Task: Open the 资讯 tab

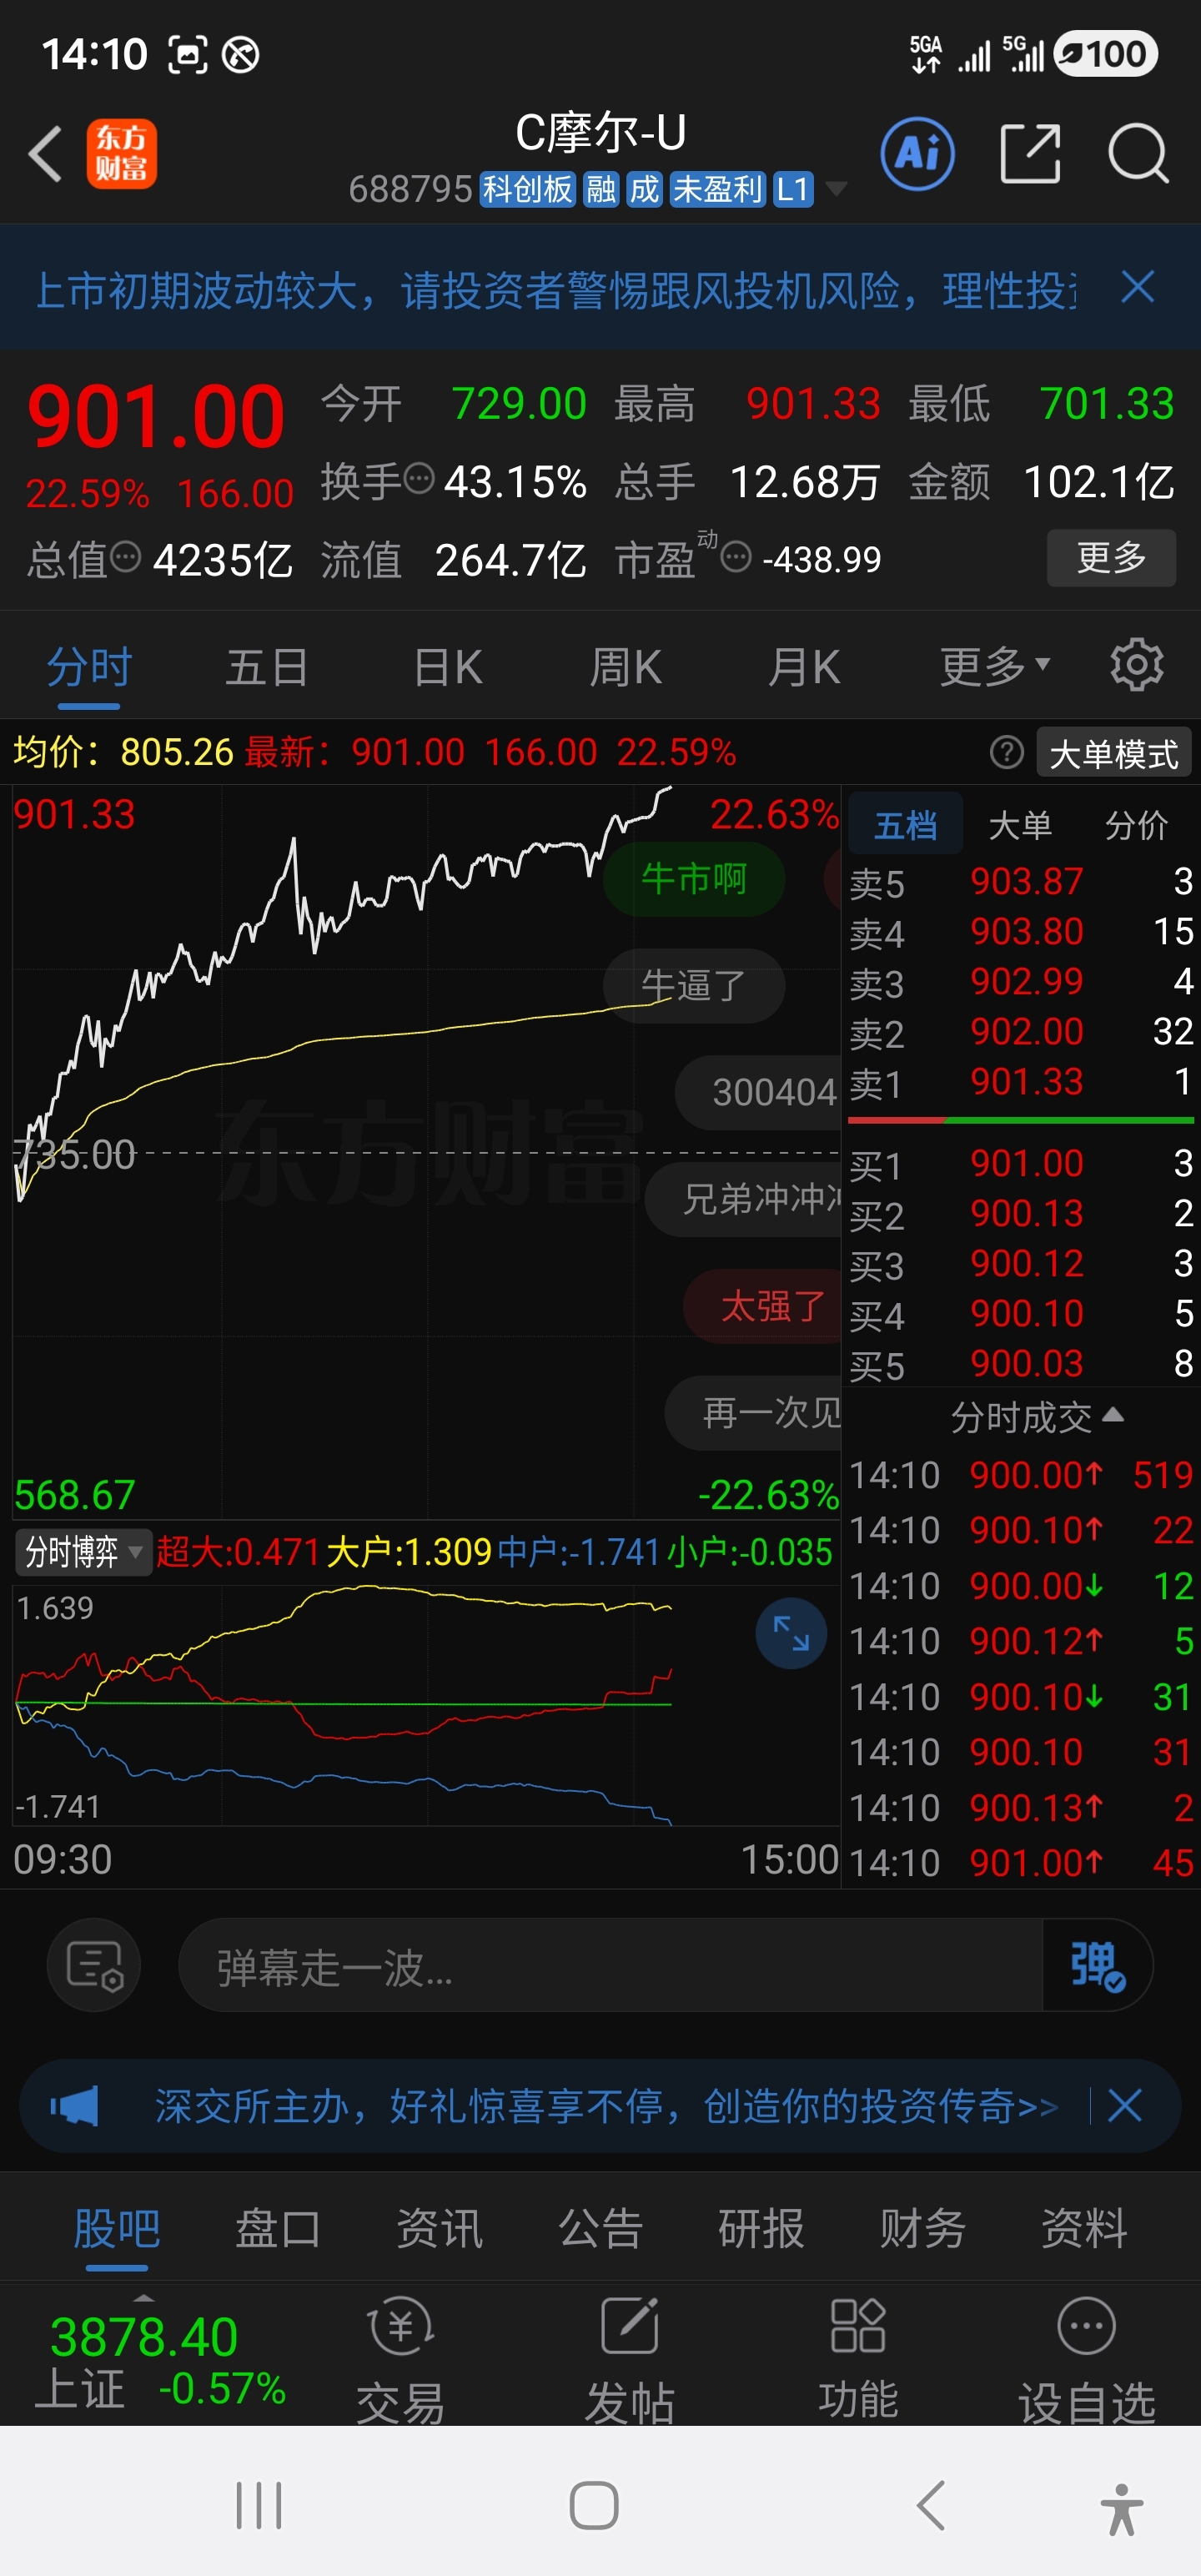Action: click(x=439, y=2229)
